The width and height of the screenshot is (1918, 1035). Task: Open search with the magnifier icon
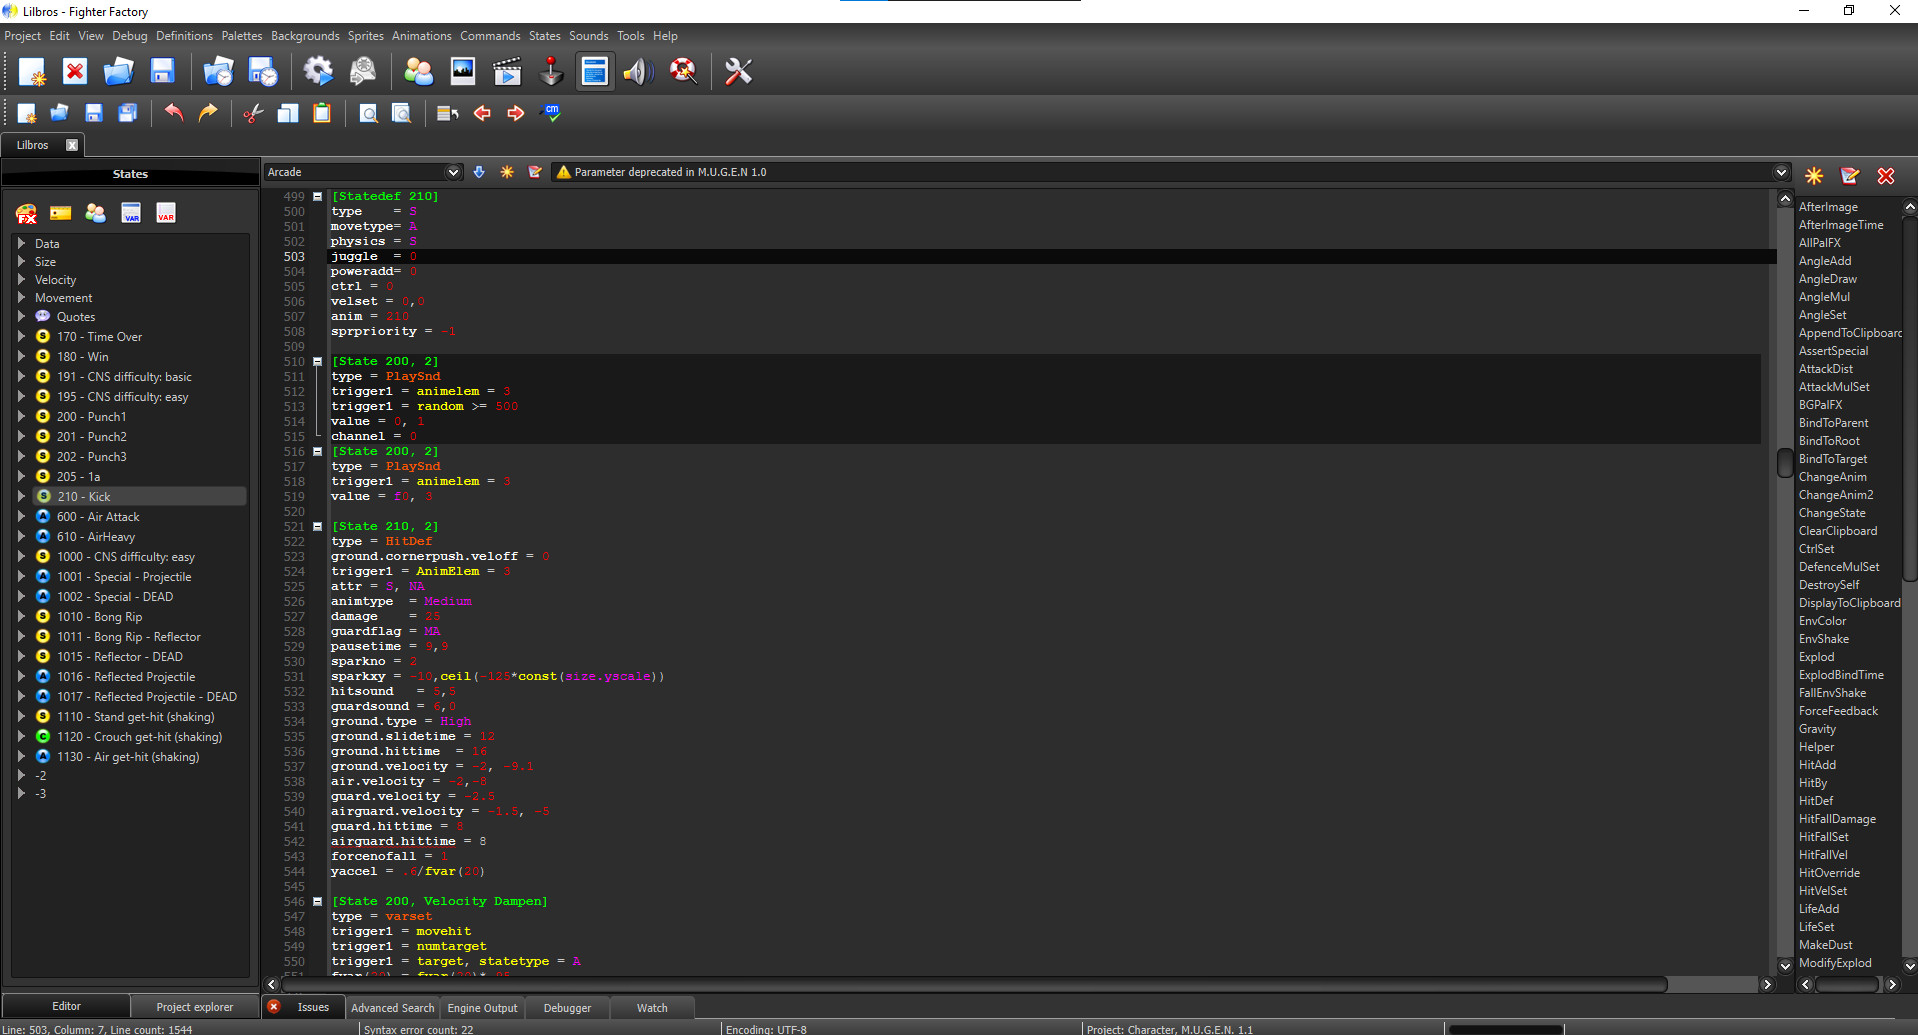(x=368, y=113)
